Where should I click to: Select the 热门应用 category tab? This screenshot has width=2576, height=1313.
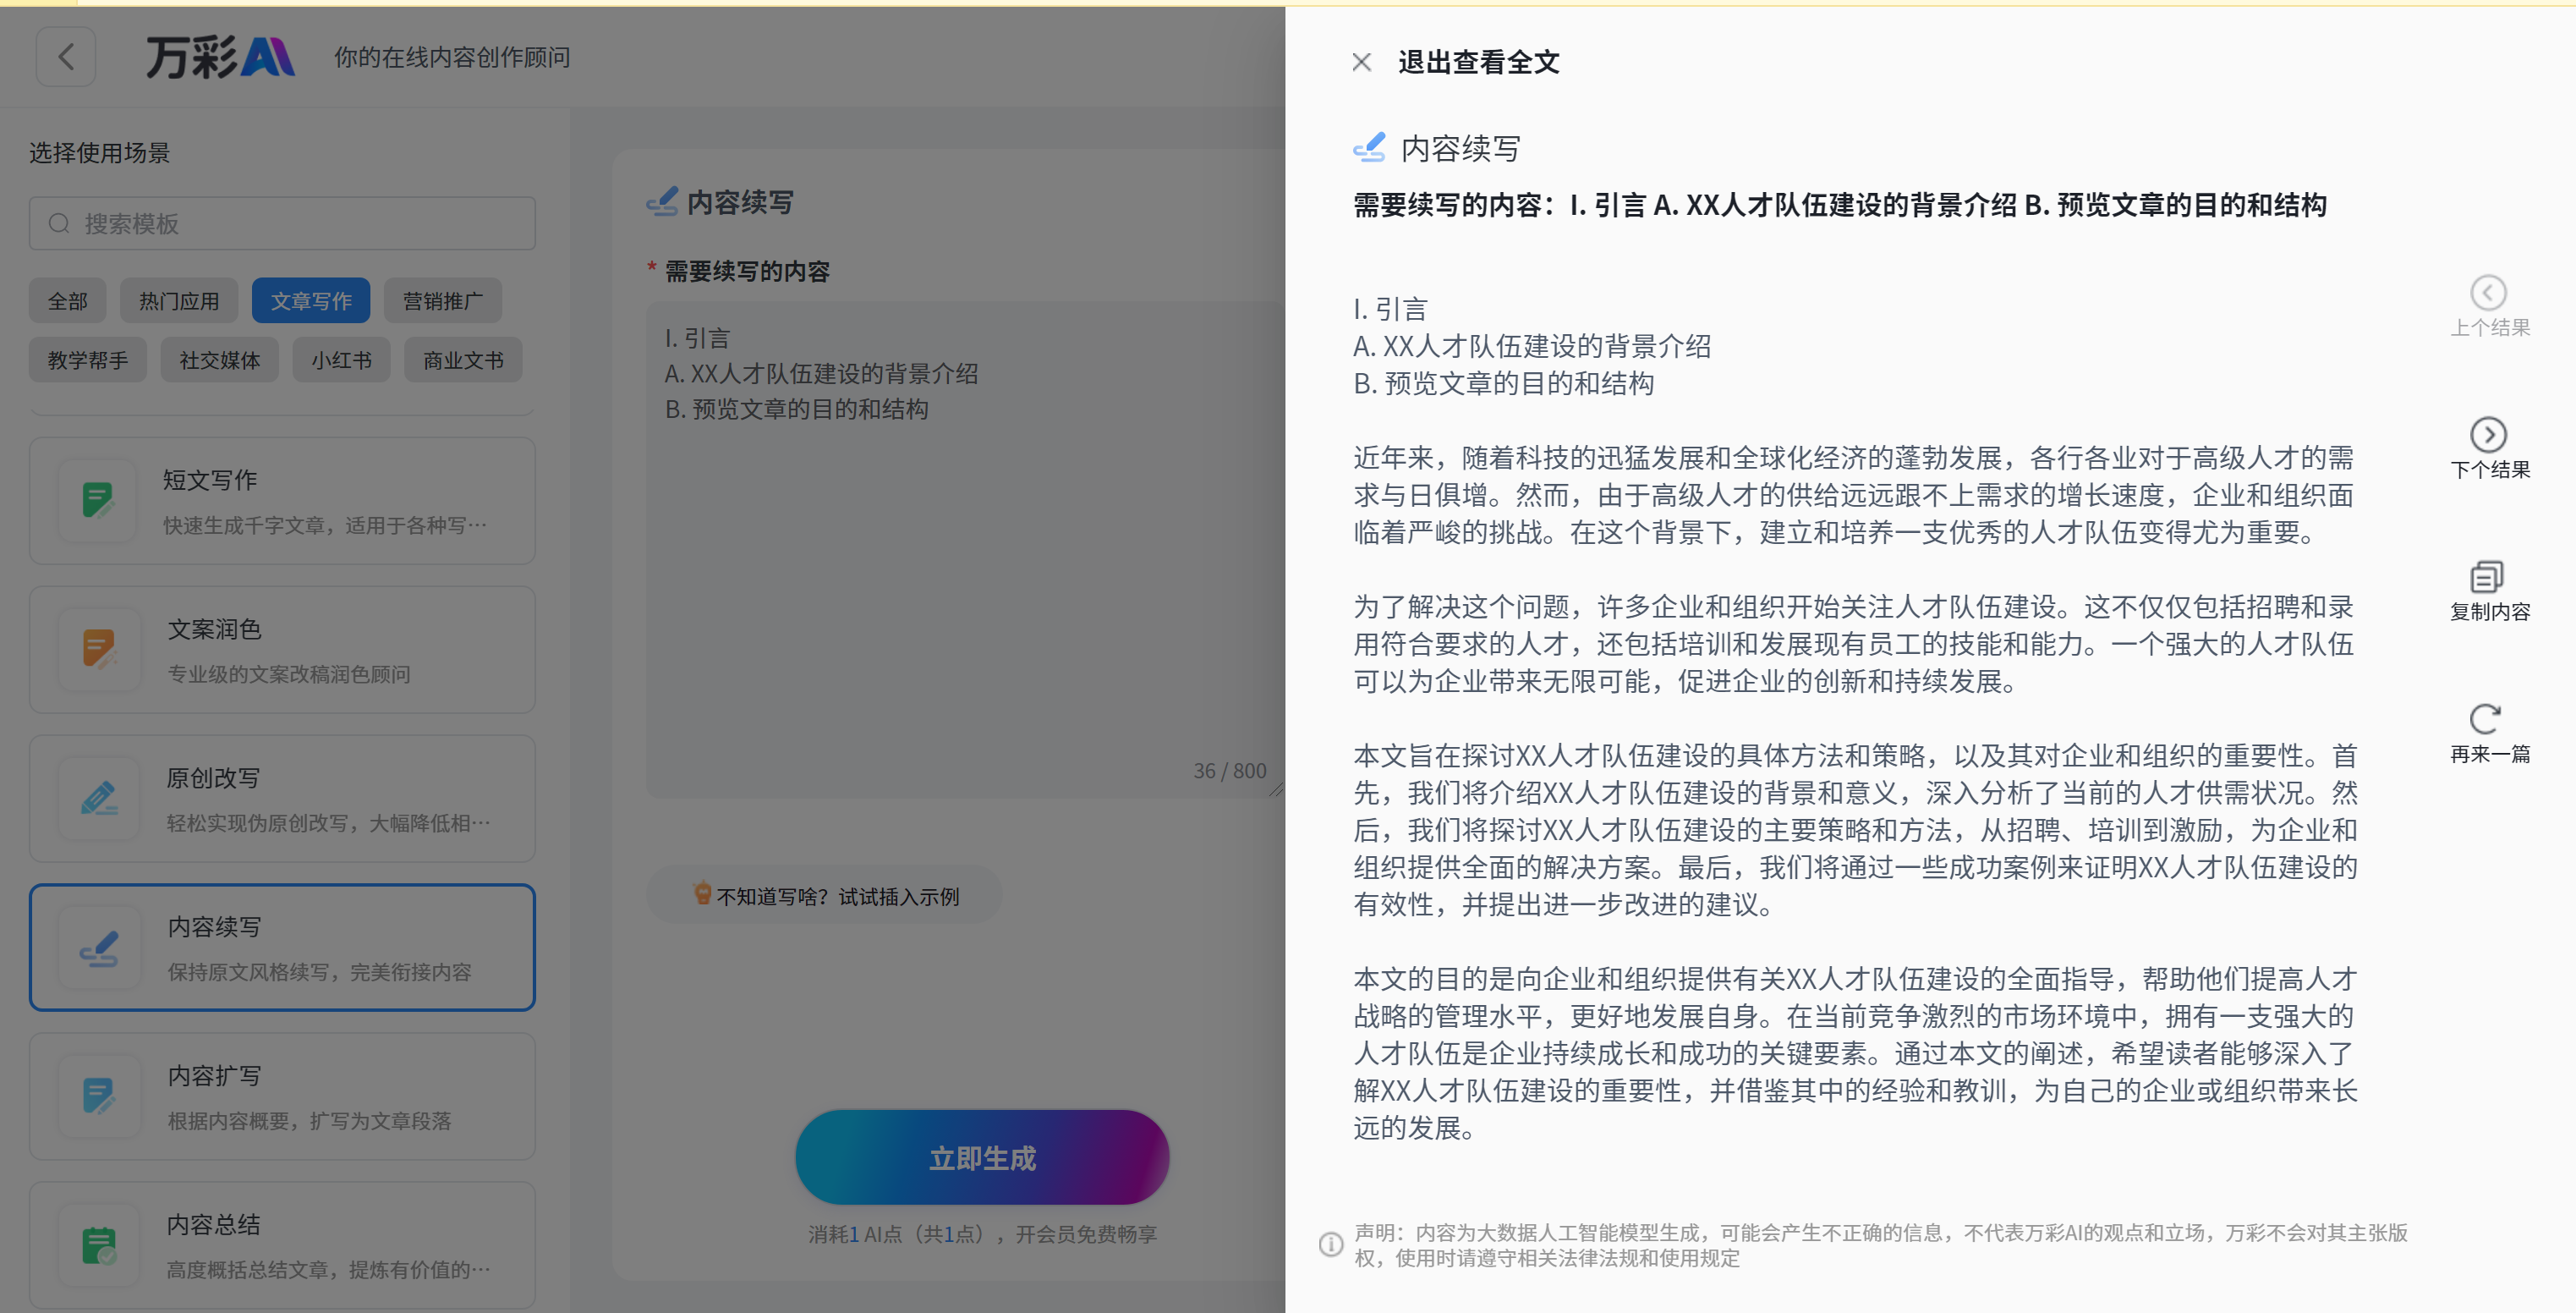pos(179,301)
